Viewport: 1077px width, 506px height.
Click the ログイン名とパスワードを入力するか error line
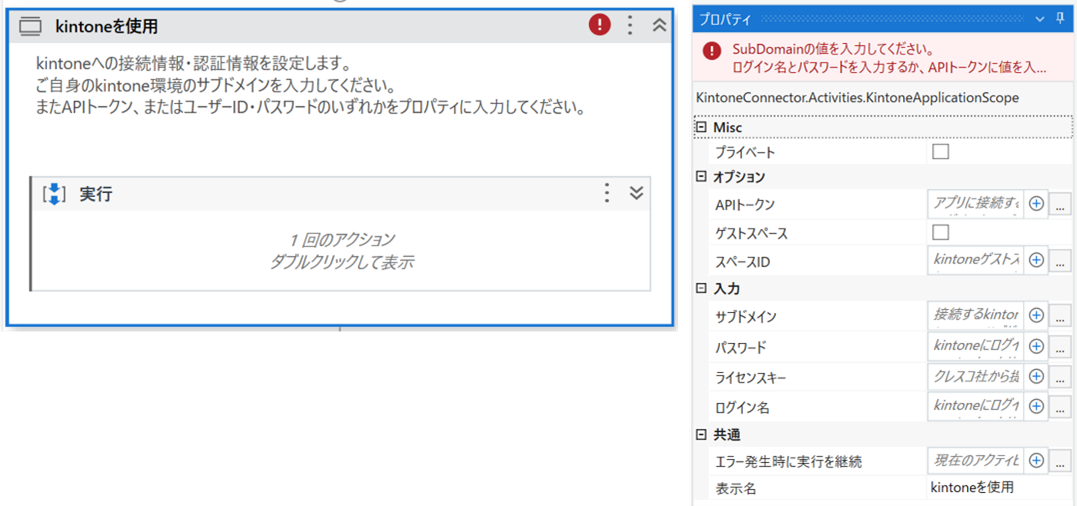pos(889,67)
